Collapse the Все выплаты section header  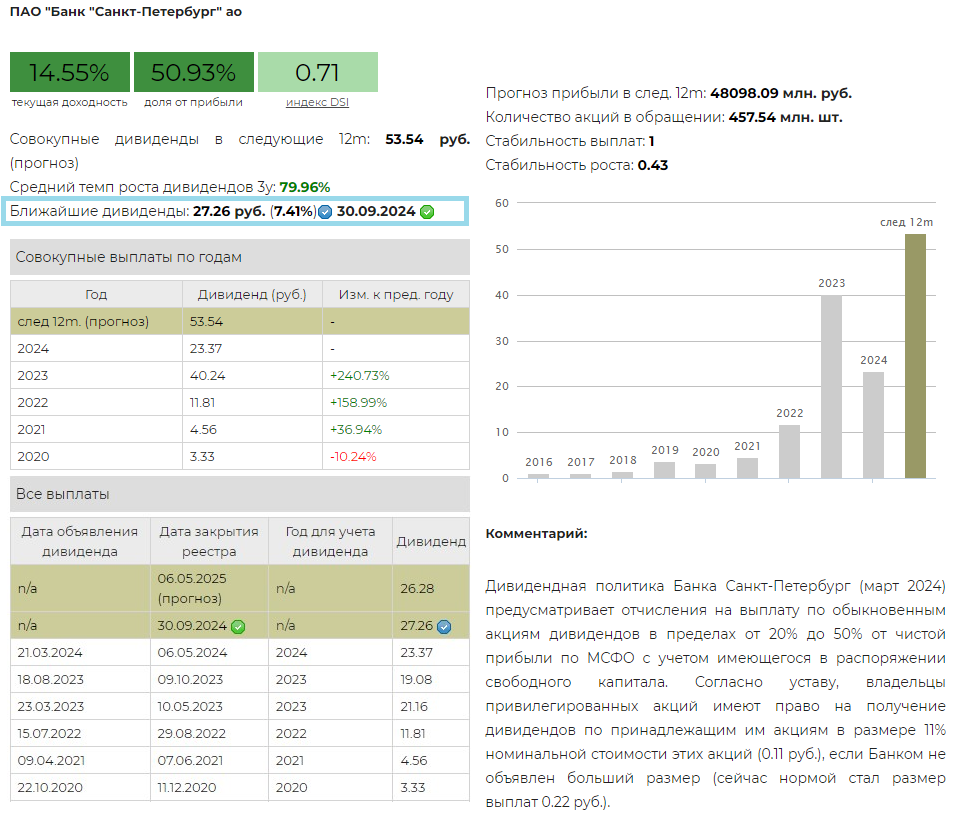(x=239, y=494)
